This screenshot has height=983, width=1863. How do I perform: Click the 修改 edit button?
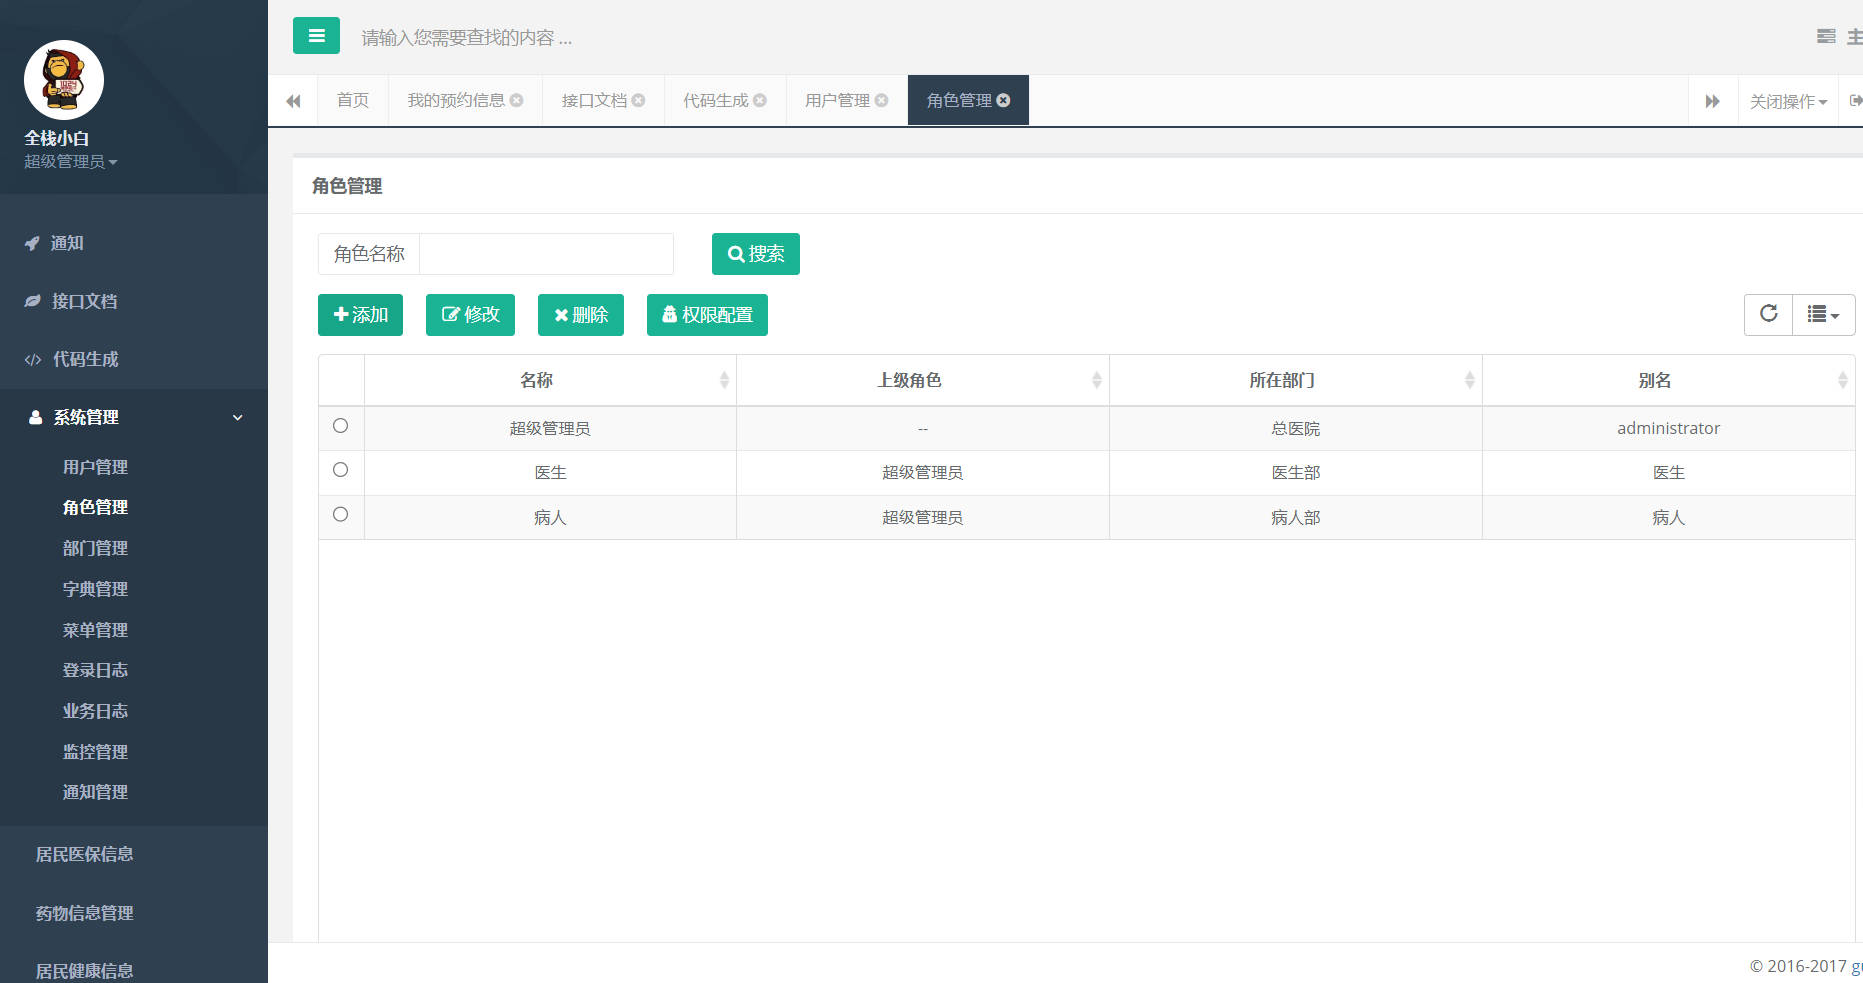(x=470, y=315)
